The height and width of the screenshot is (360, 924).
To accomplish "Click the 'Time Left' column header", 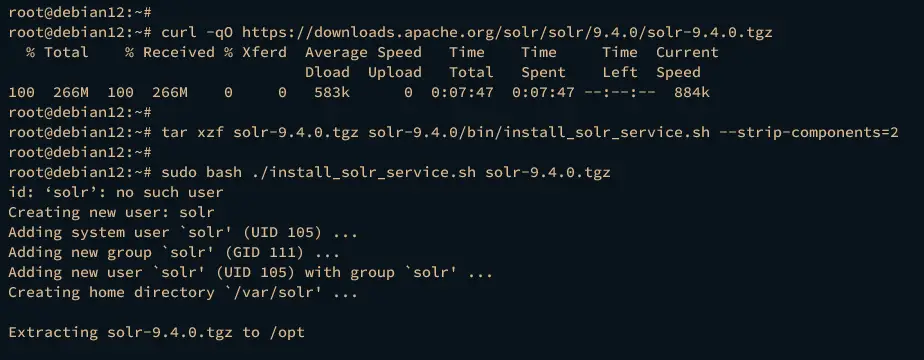I will tap(620, 62).
